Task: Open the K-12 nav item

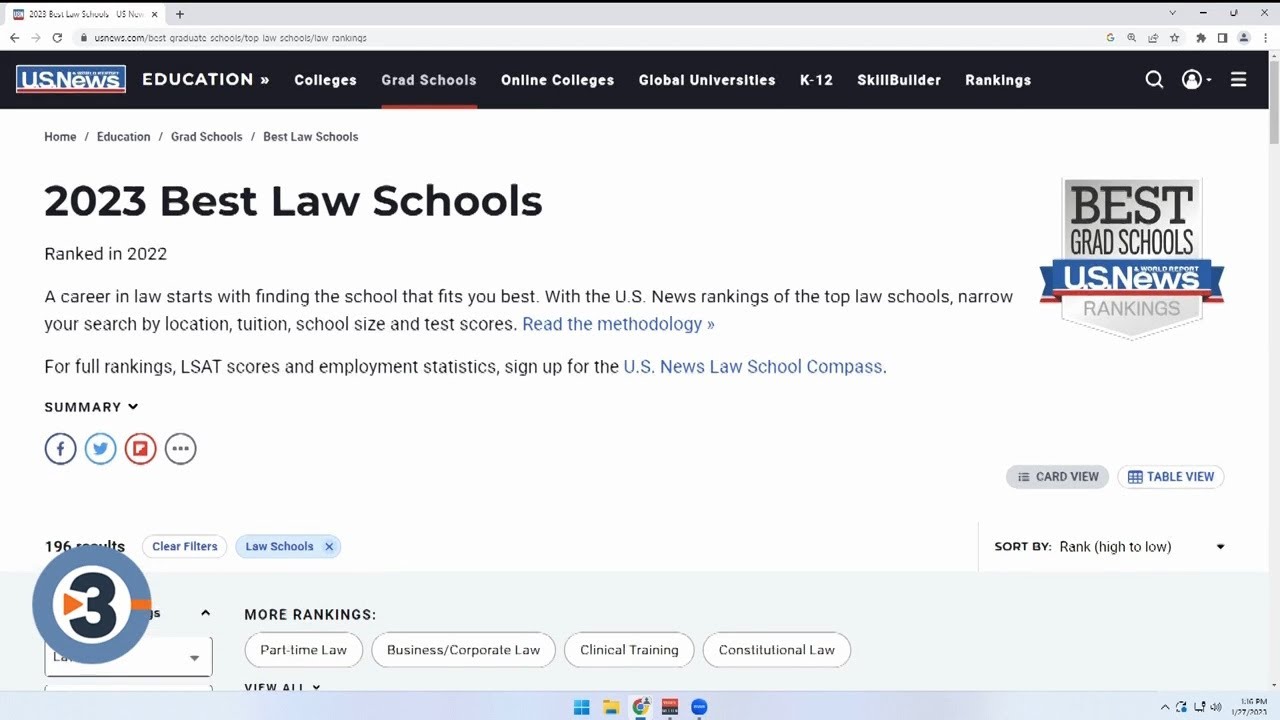Action: [816, 80]
